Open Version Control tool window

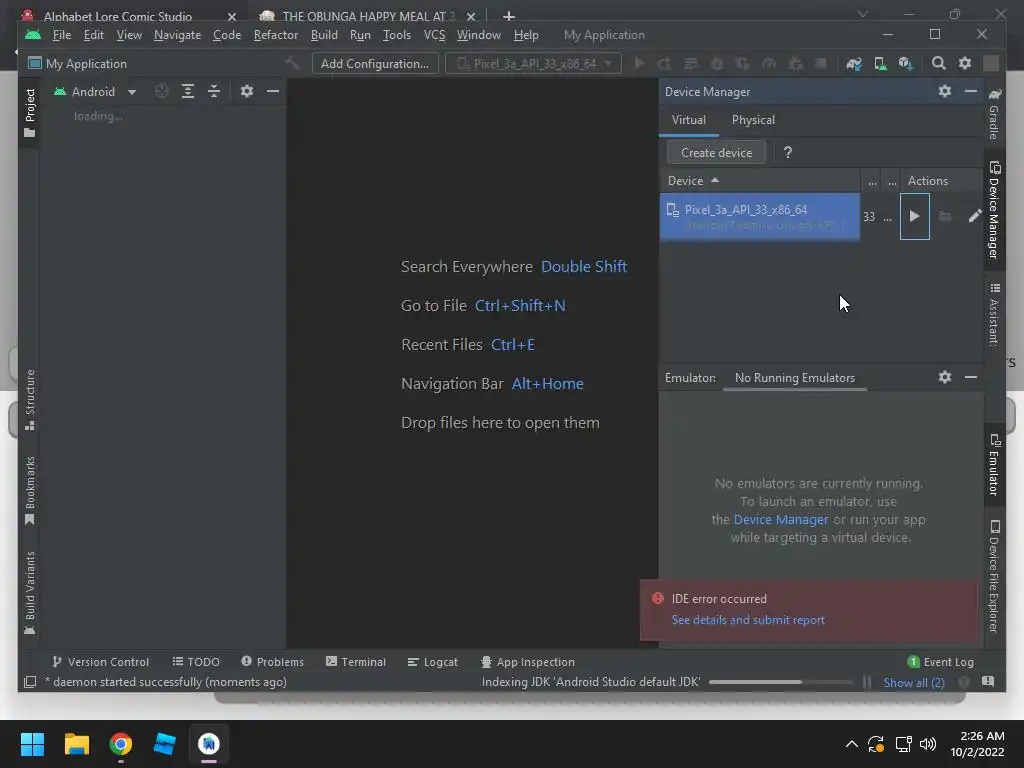[x=100, y=662]
